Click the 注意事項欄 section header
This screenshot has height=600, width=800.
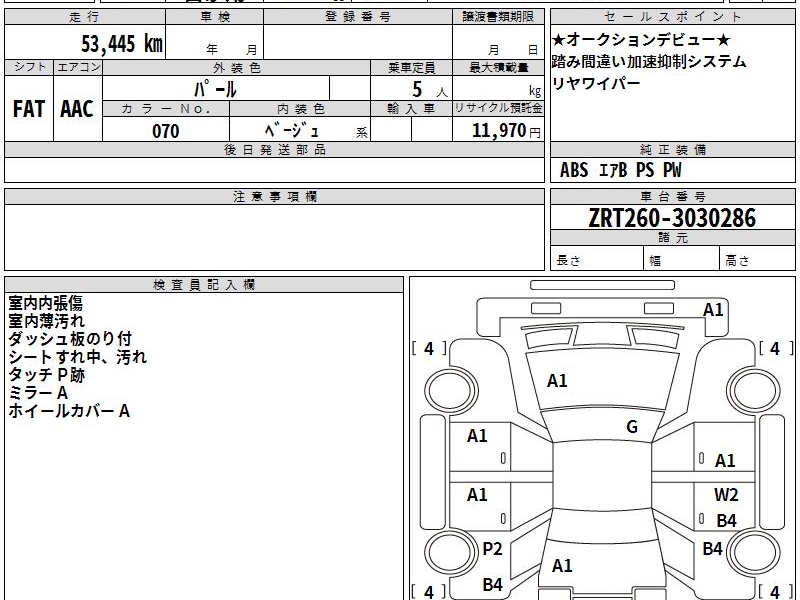274,196
